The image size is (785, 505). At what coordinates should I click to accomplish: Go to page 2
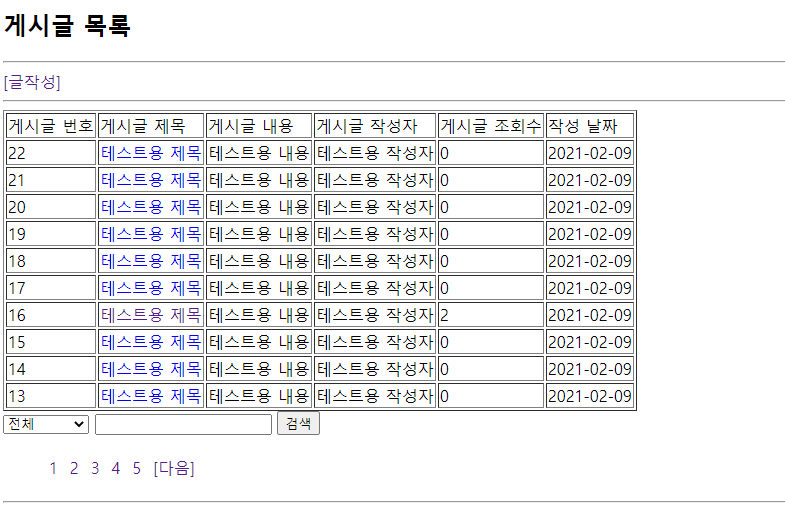coord(74,468)
